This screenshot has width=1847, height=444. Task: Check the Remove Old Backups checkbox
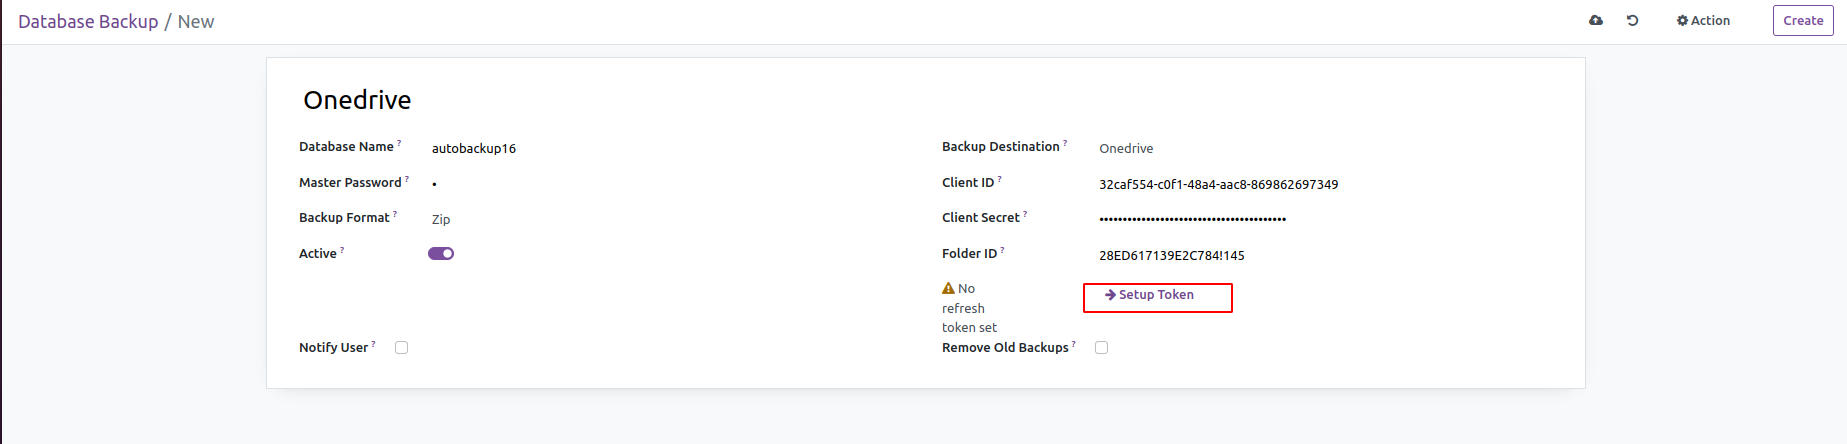tap(1101, 348)
